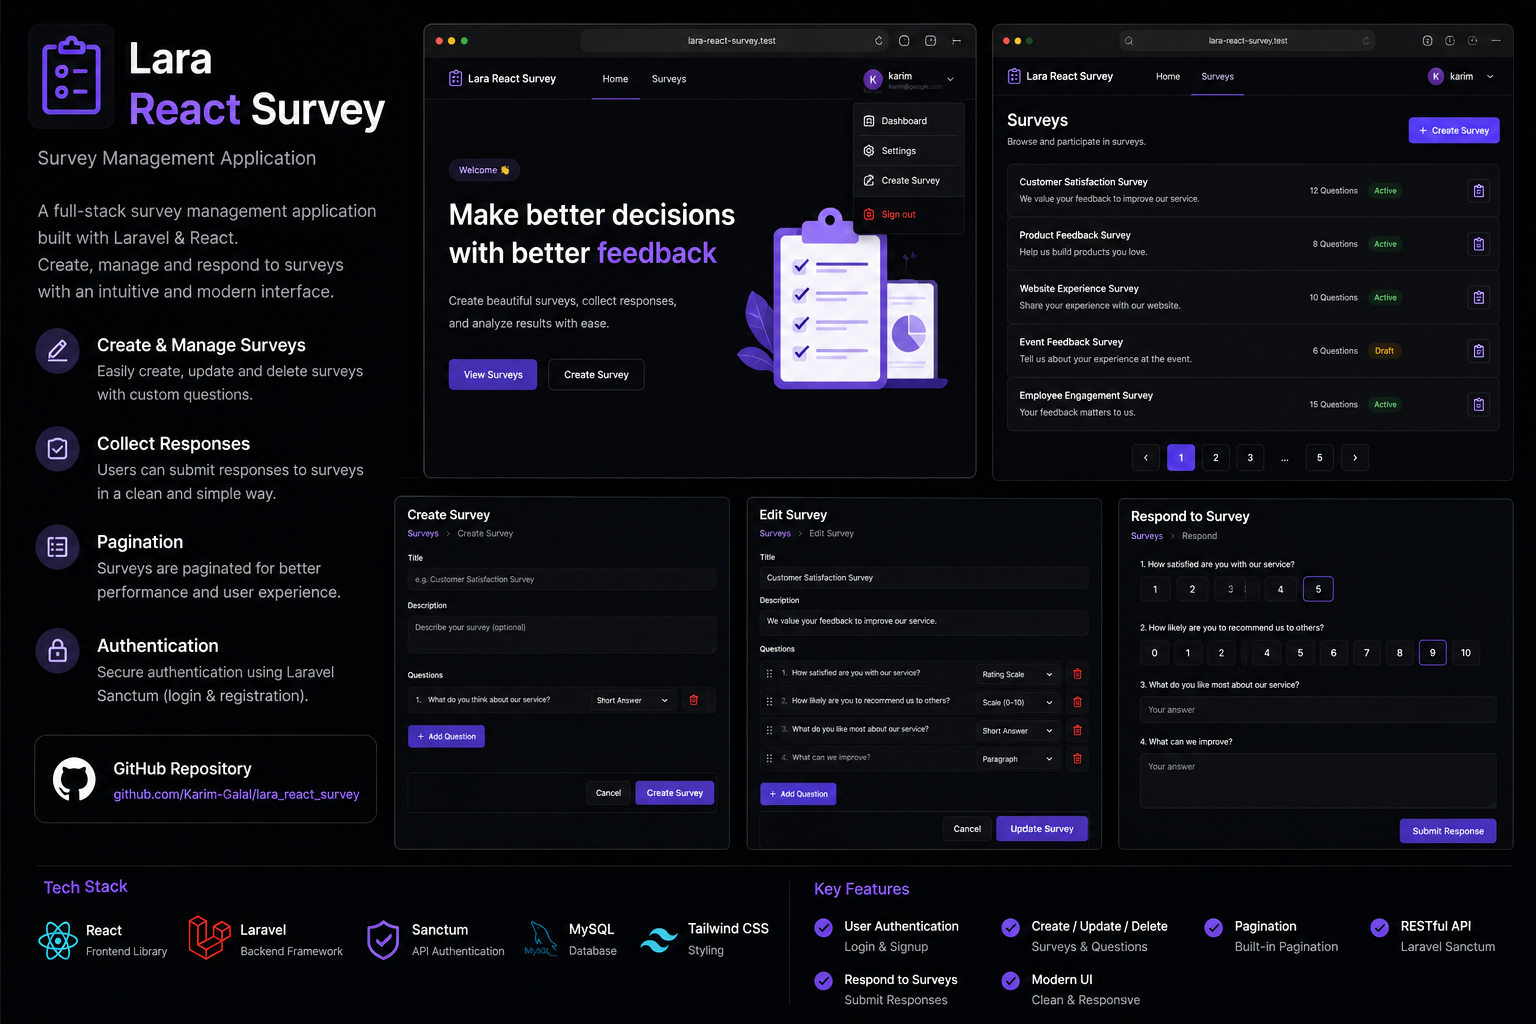1536x1024 pixels.
Task: Click the GitHub logo in the repository card
Action: click(x=74, y=779)
